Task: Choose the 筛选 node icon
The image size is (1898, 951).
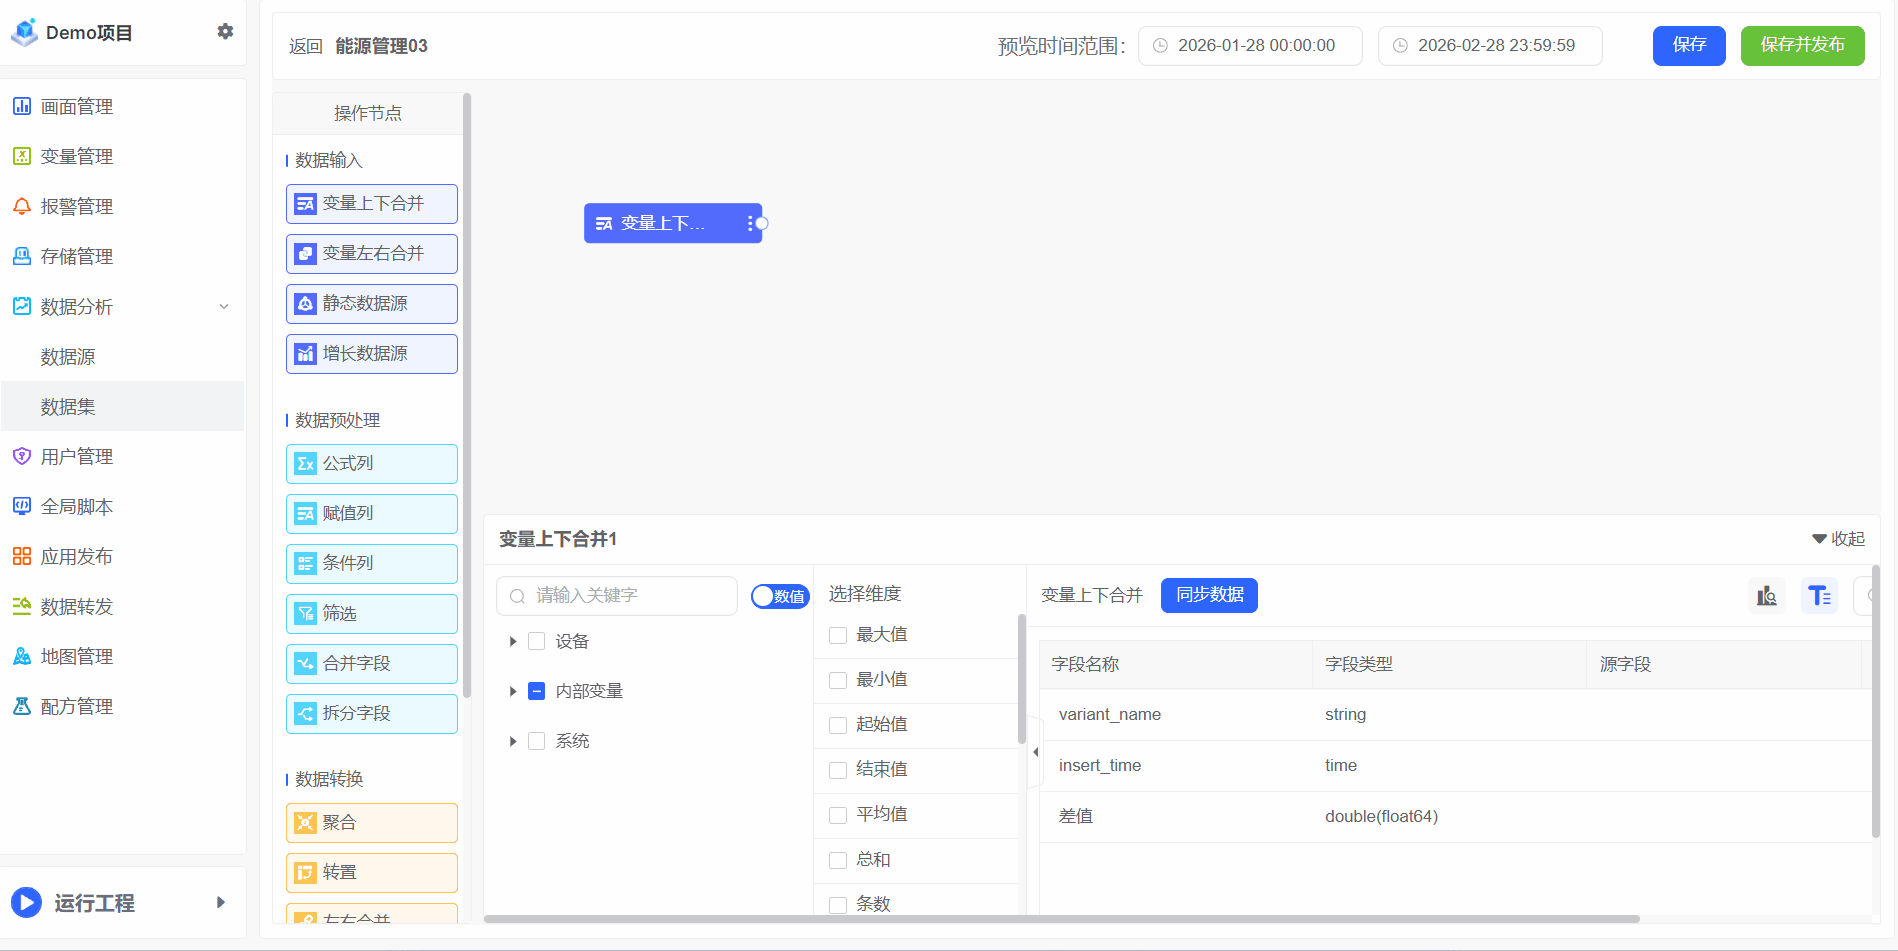Action: (306, 614)
